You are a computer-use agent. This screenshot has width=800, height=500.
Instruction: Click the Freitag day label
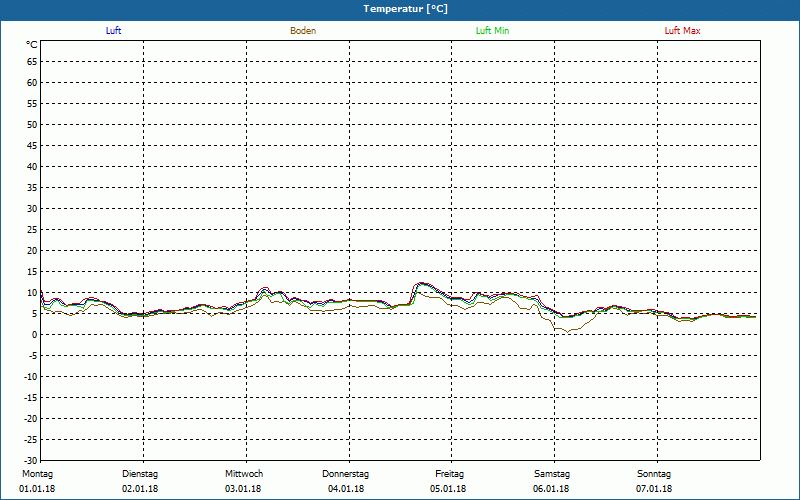tap(449, 474)
